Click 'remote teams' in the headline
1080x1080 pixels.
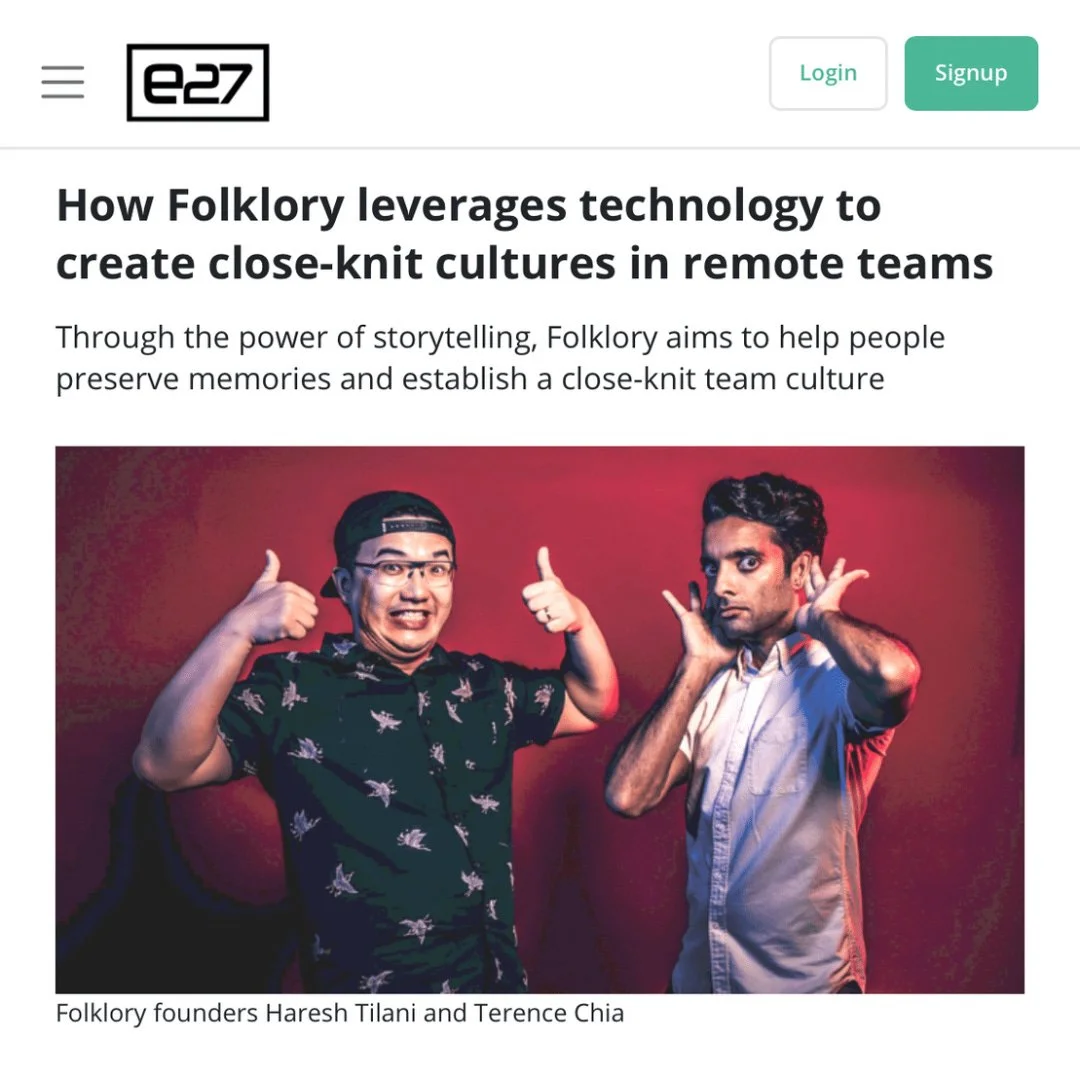[x=838, y=264]
